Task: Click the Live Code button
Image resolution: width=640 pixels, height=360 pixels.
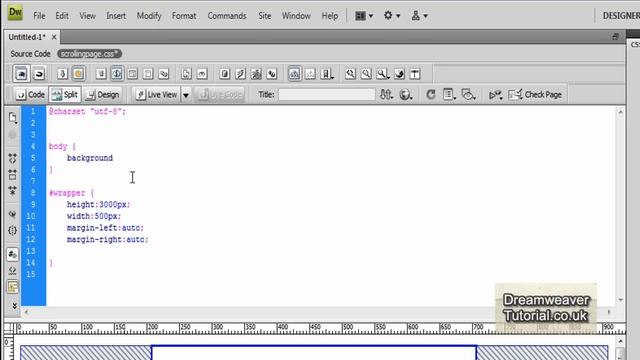Action: pyautogui.click(x=220, y=95)
